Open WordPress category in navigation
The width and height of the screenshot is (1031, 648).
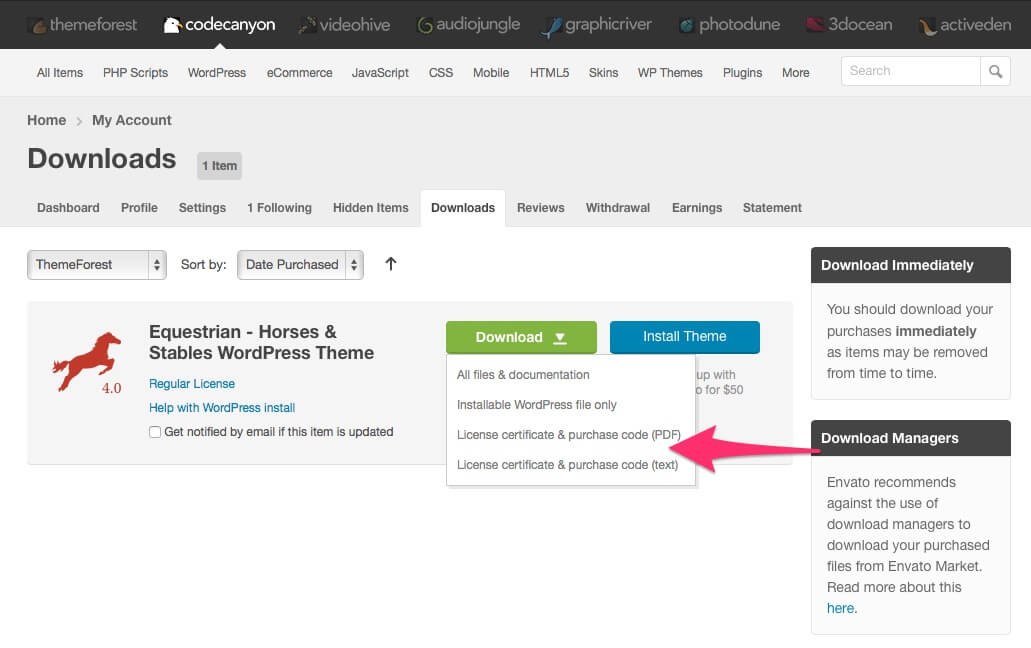coord(217,73)
